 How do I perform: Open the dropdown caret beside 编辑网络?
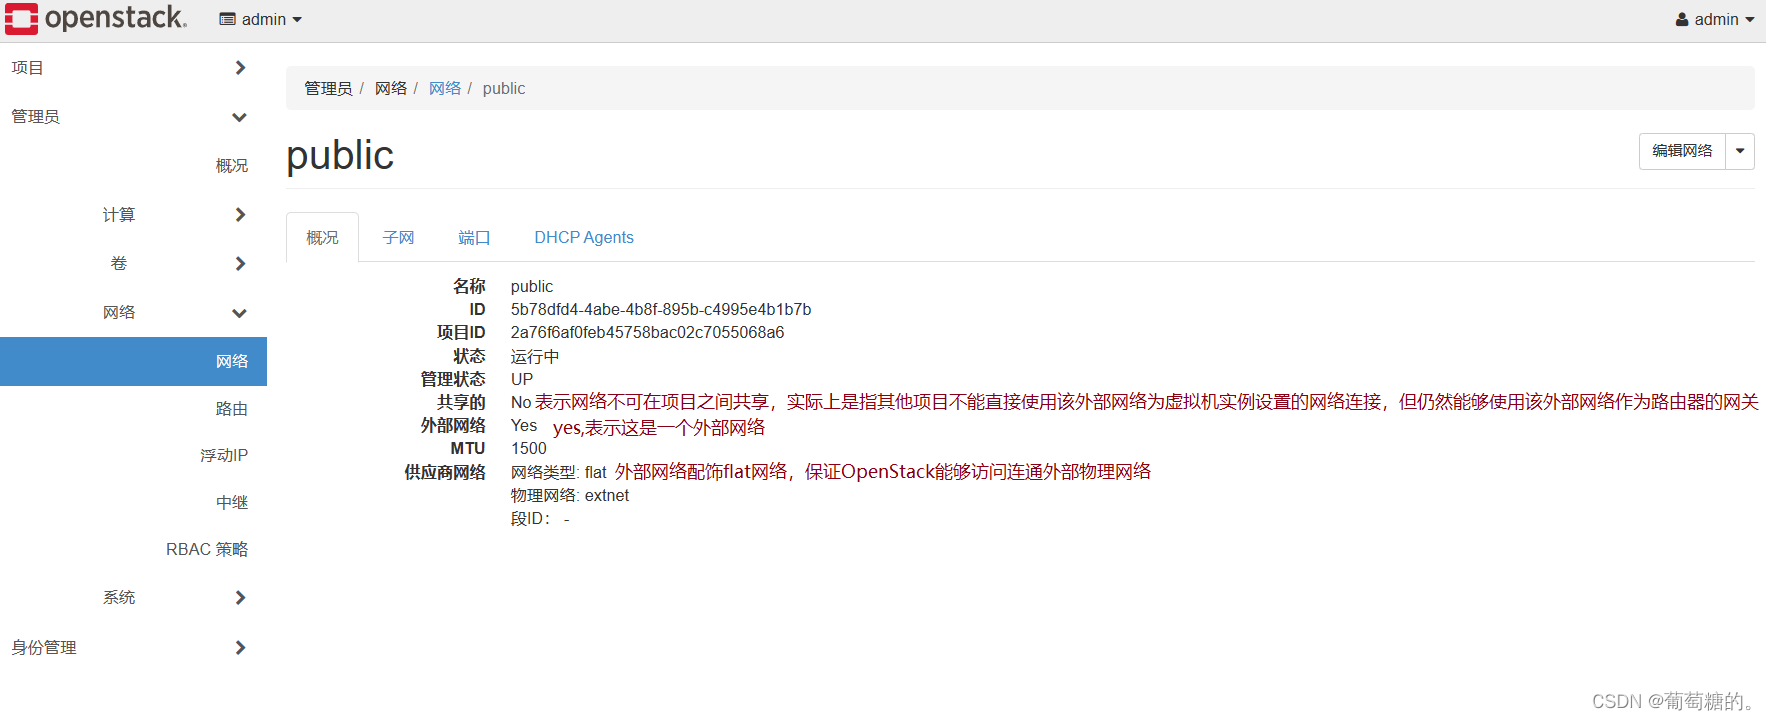click(x=1740, y=151)
